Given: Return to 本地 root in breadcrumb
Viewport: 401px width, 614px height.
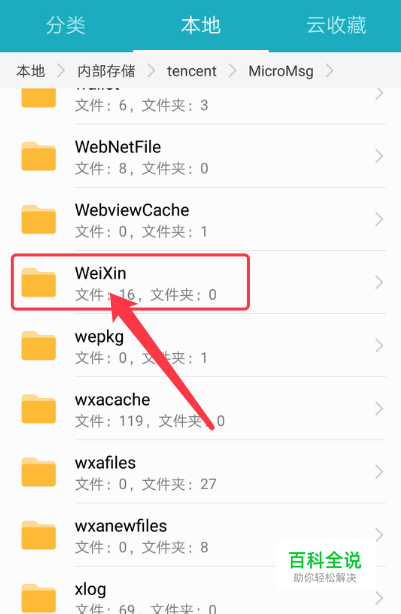Looking at the screenshot, I should click(x=31, y=71).
